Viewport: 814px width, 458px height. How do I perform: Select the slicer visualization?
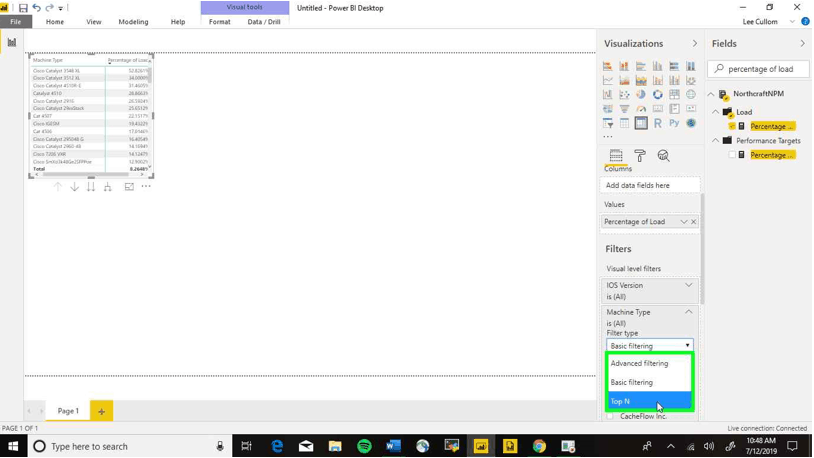607,123
